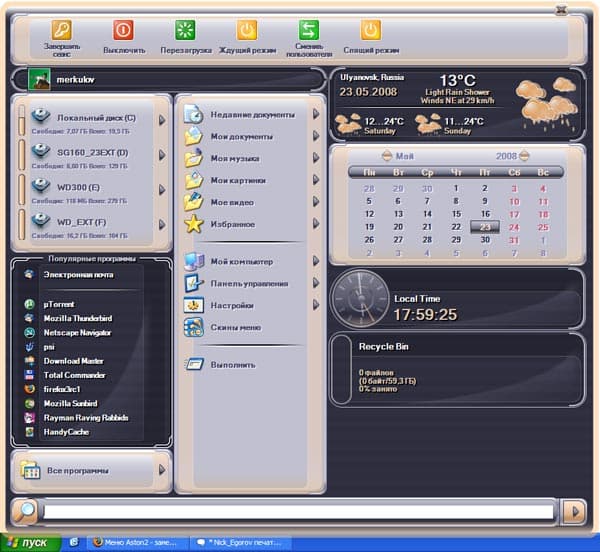Launch Total Commander
Screen dimensions: 600x552
coord(75,375)
